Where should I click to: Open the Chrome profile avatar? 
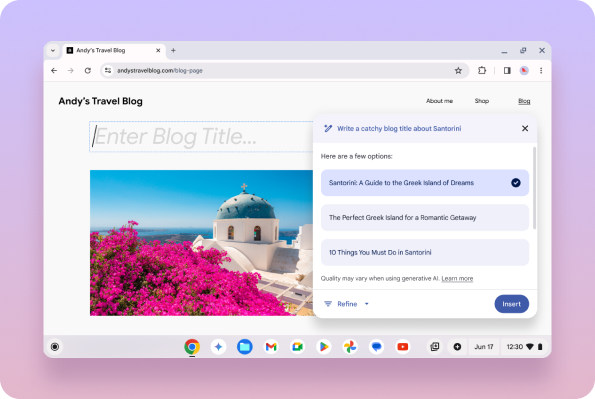524,71
